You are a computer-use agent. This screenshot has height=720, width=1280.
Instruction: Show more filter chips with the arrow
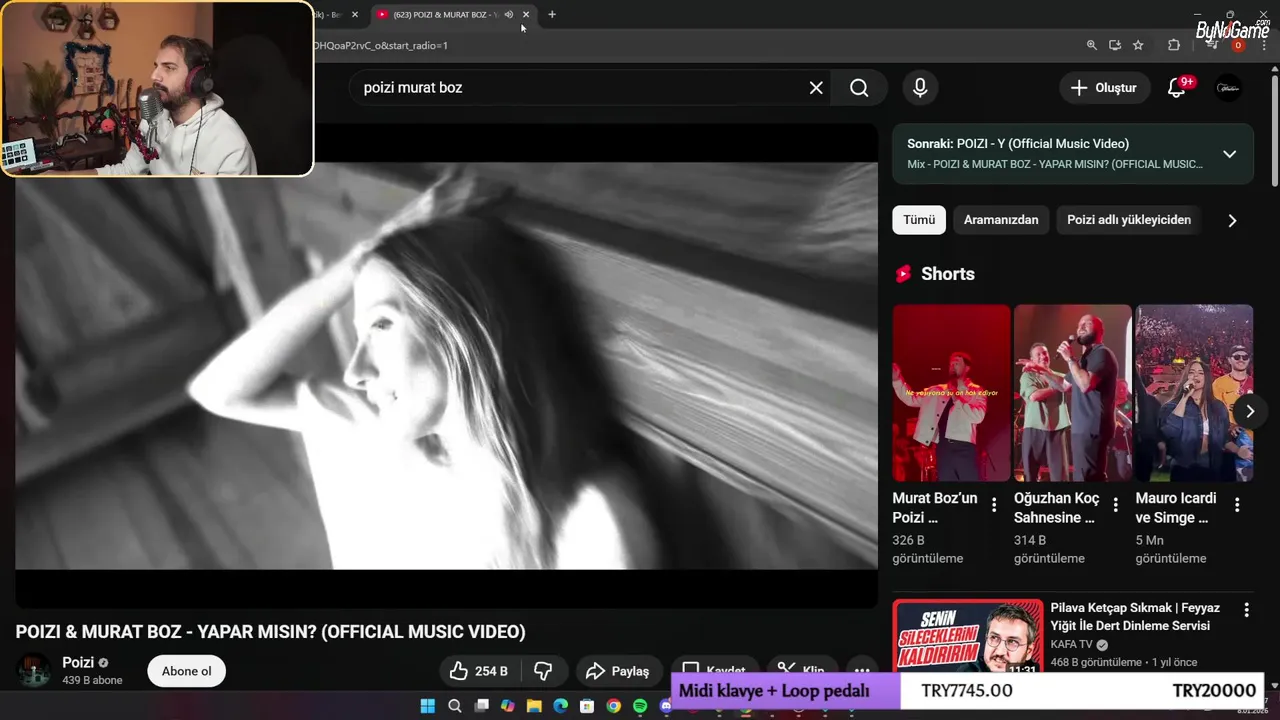click(1232, 221)
